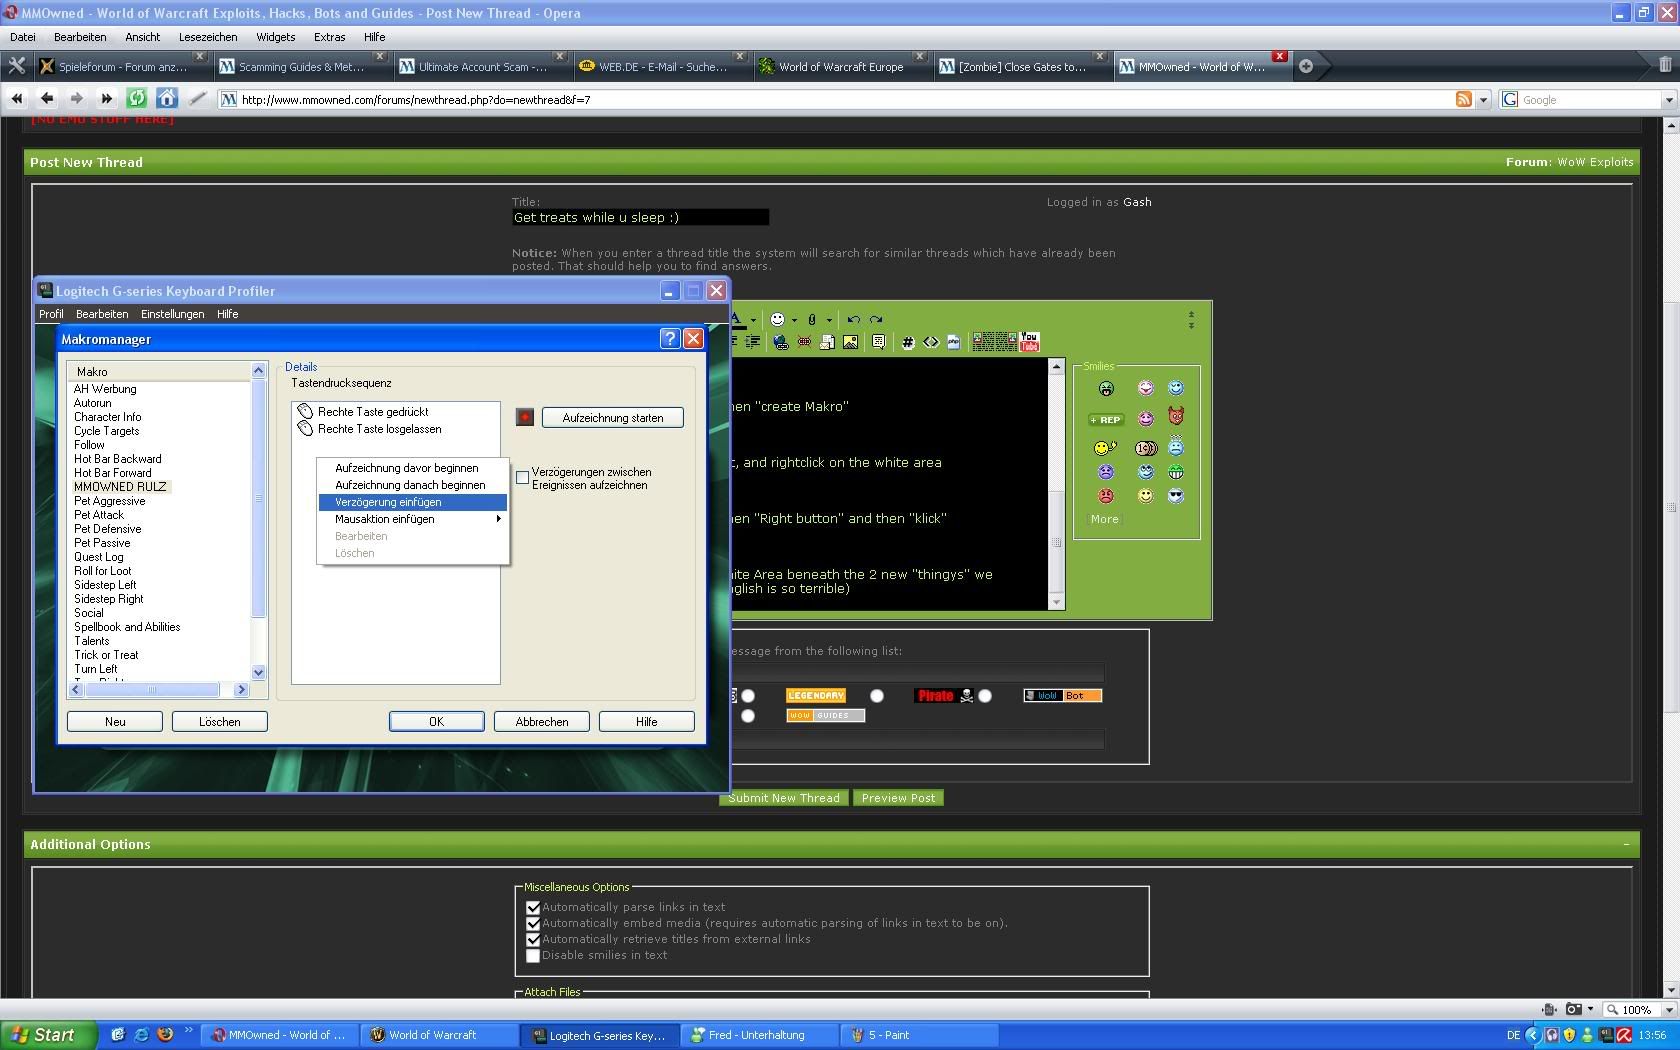Image resolution: width=1680 pixels, height=1050 pixels.
Task: Open the search engine dropdown in Opera
Action: coord(1668,100)
